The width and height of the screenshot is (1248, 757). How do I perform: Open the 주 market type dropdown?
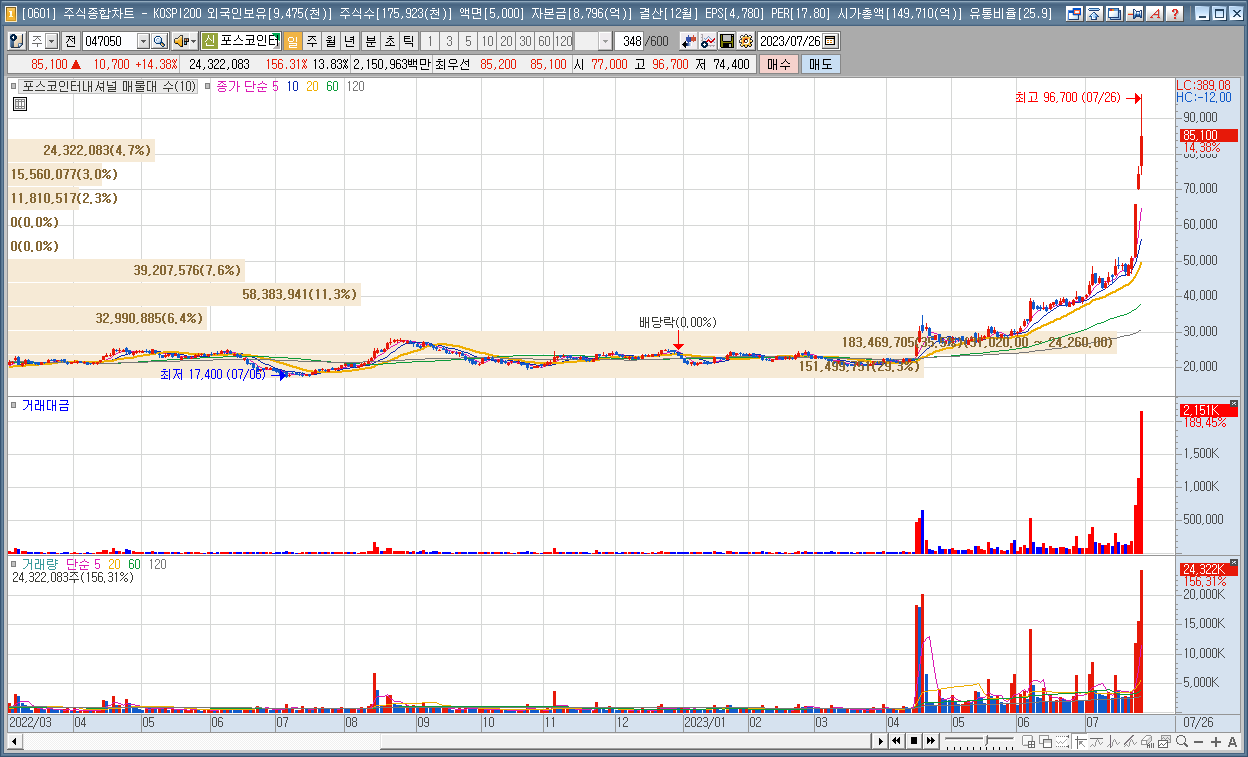click(x=51, y=41)
